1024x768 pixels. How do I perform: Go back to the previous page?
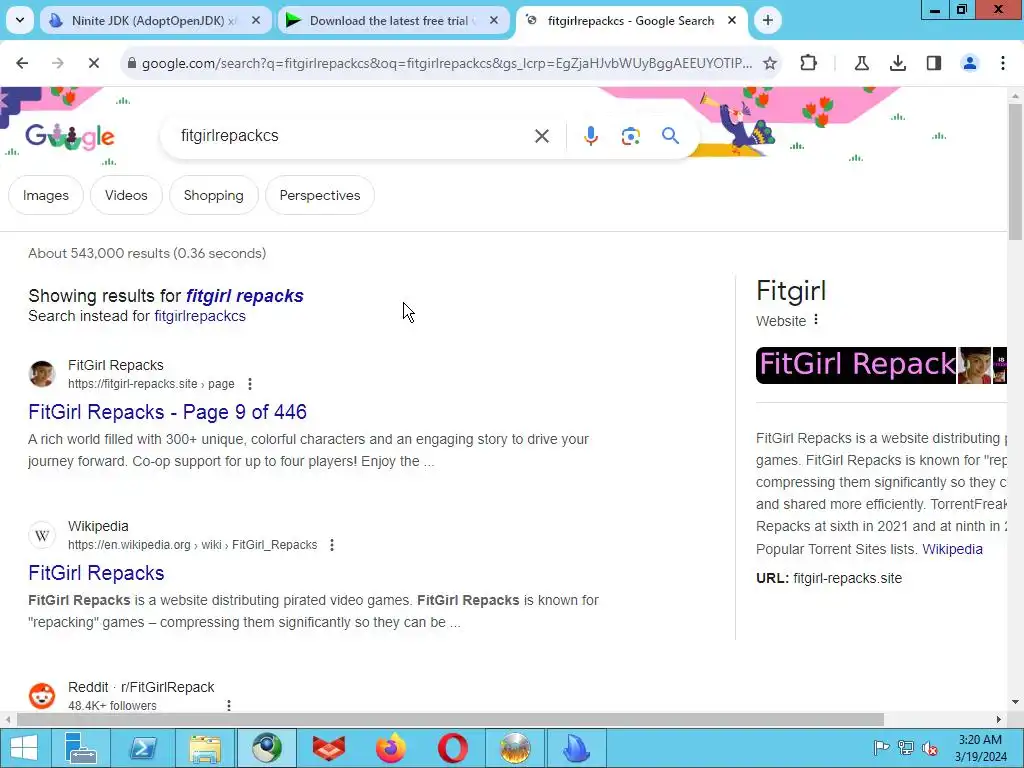(22, 63)
